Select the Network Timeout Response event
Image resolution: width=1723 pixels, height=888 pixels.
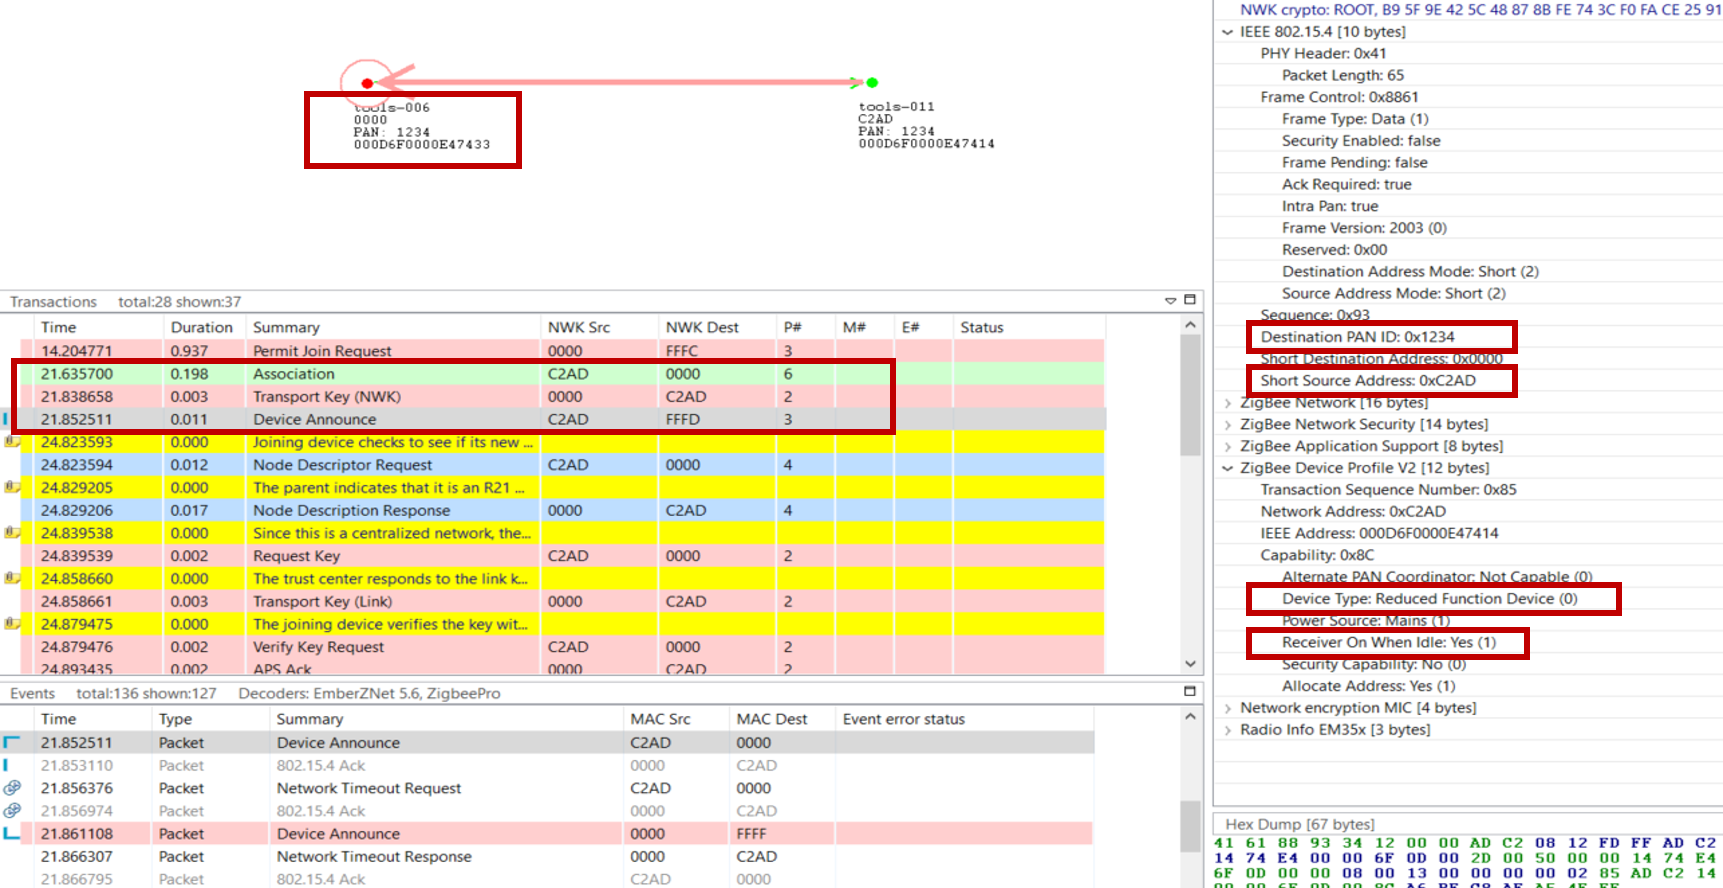(374, 857)
